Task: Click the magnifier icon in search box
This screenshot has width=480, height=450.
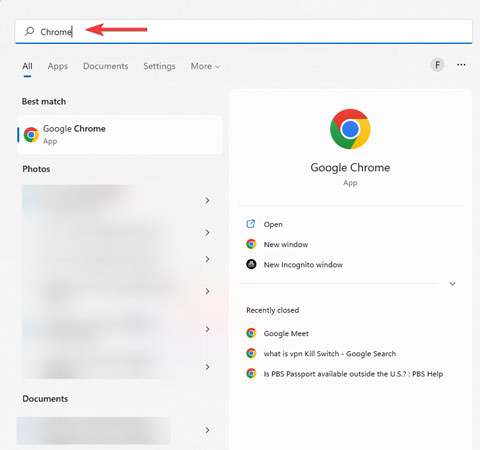Action: pyautogui.click(x=29, y=31)
